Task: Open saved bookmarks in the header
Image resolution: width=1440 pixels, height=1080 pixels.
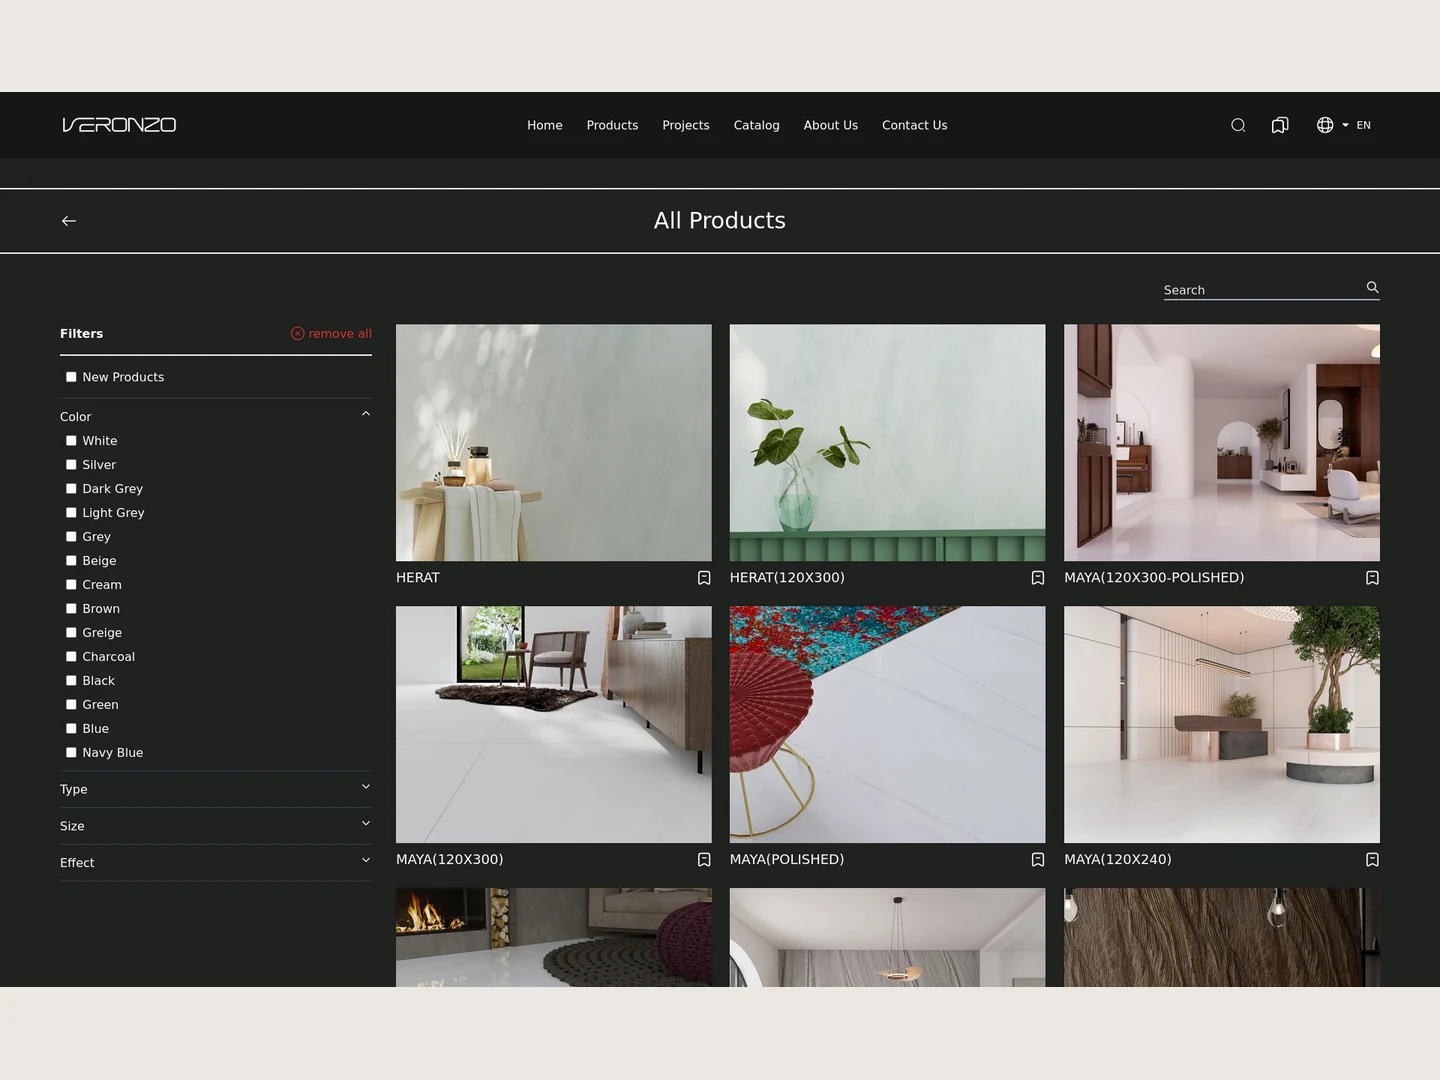Action: pos(1280,125)
